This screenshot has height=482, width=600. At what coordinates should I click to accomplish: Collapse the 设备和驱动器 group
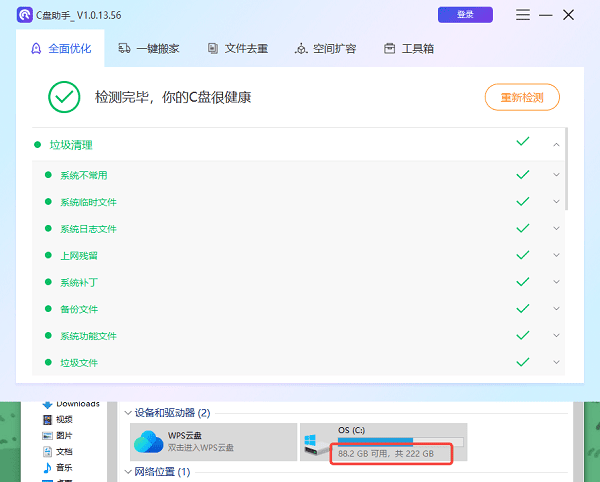[127, 412]
